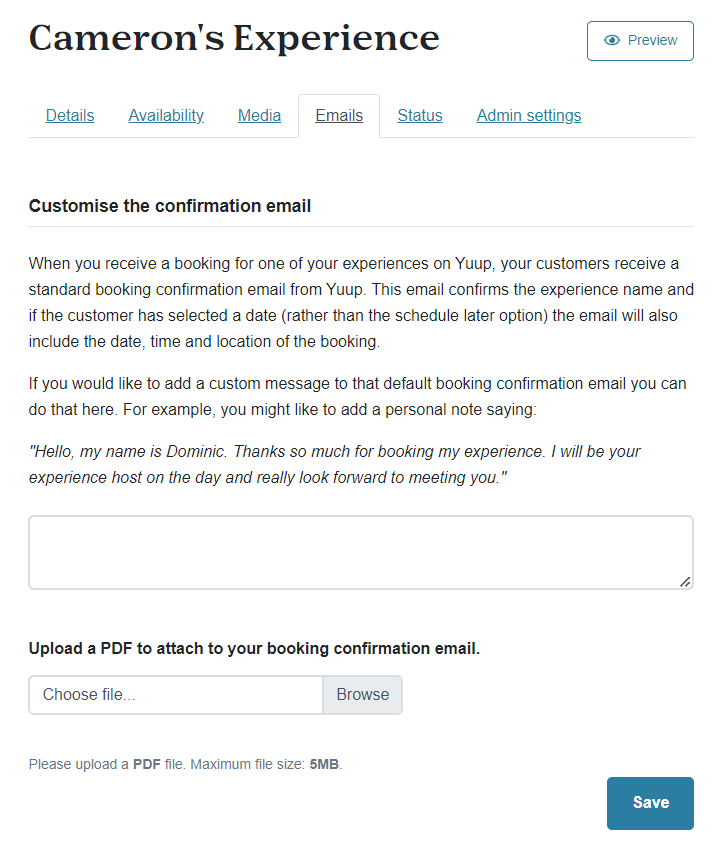This screenshot has width=722, height=850.
Task: Switch to the Status tab
Action: (420, 115)
